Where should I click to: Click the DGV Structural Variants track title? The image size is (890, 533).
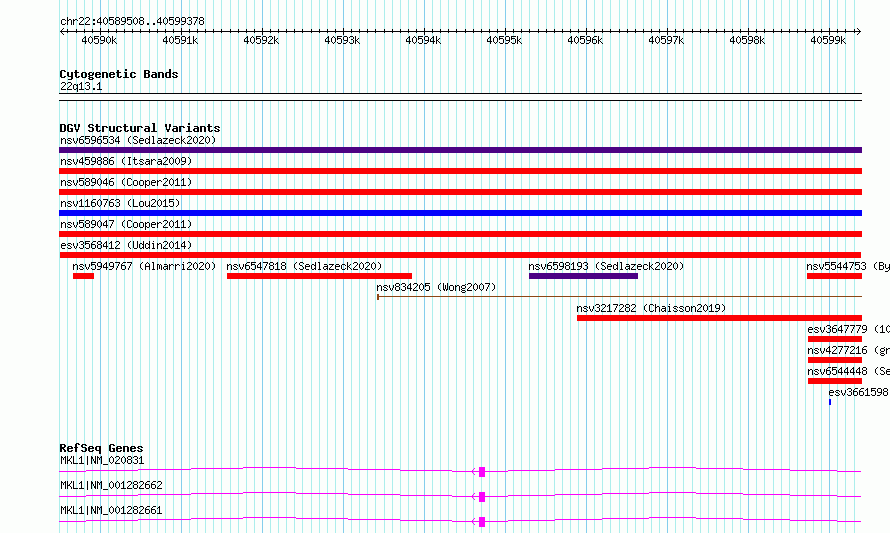140,128
